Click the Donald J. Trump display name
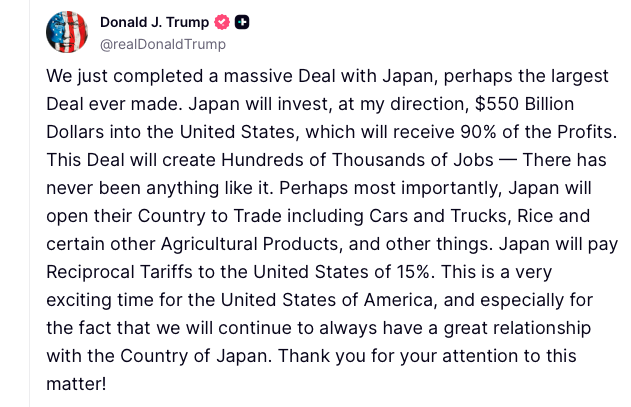631x407 pixels. [x=155, y=22]
